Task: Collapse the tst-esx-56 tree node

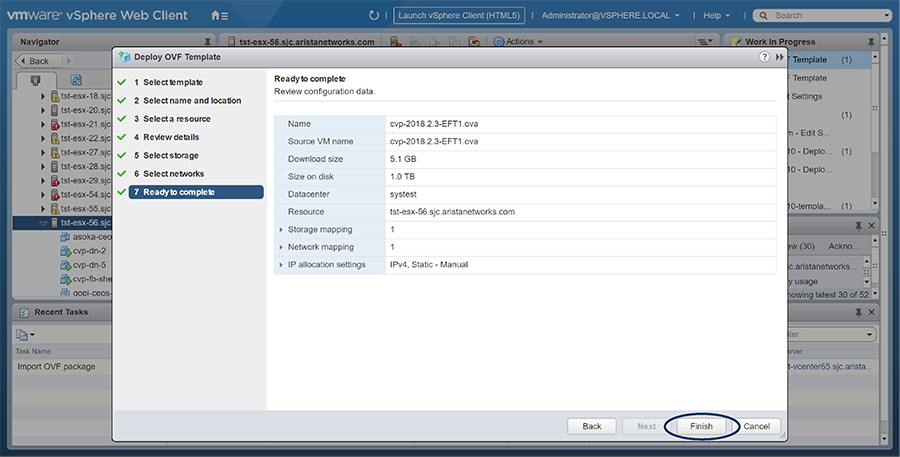Action: coord(43,223)
